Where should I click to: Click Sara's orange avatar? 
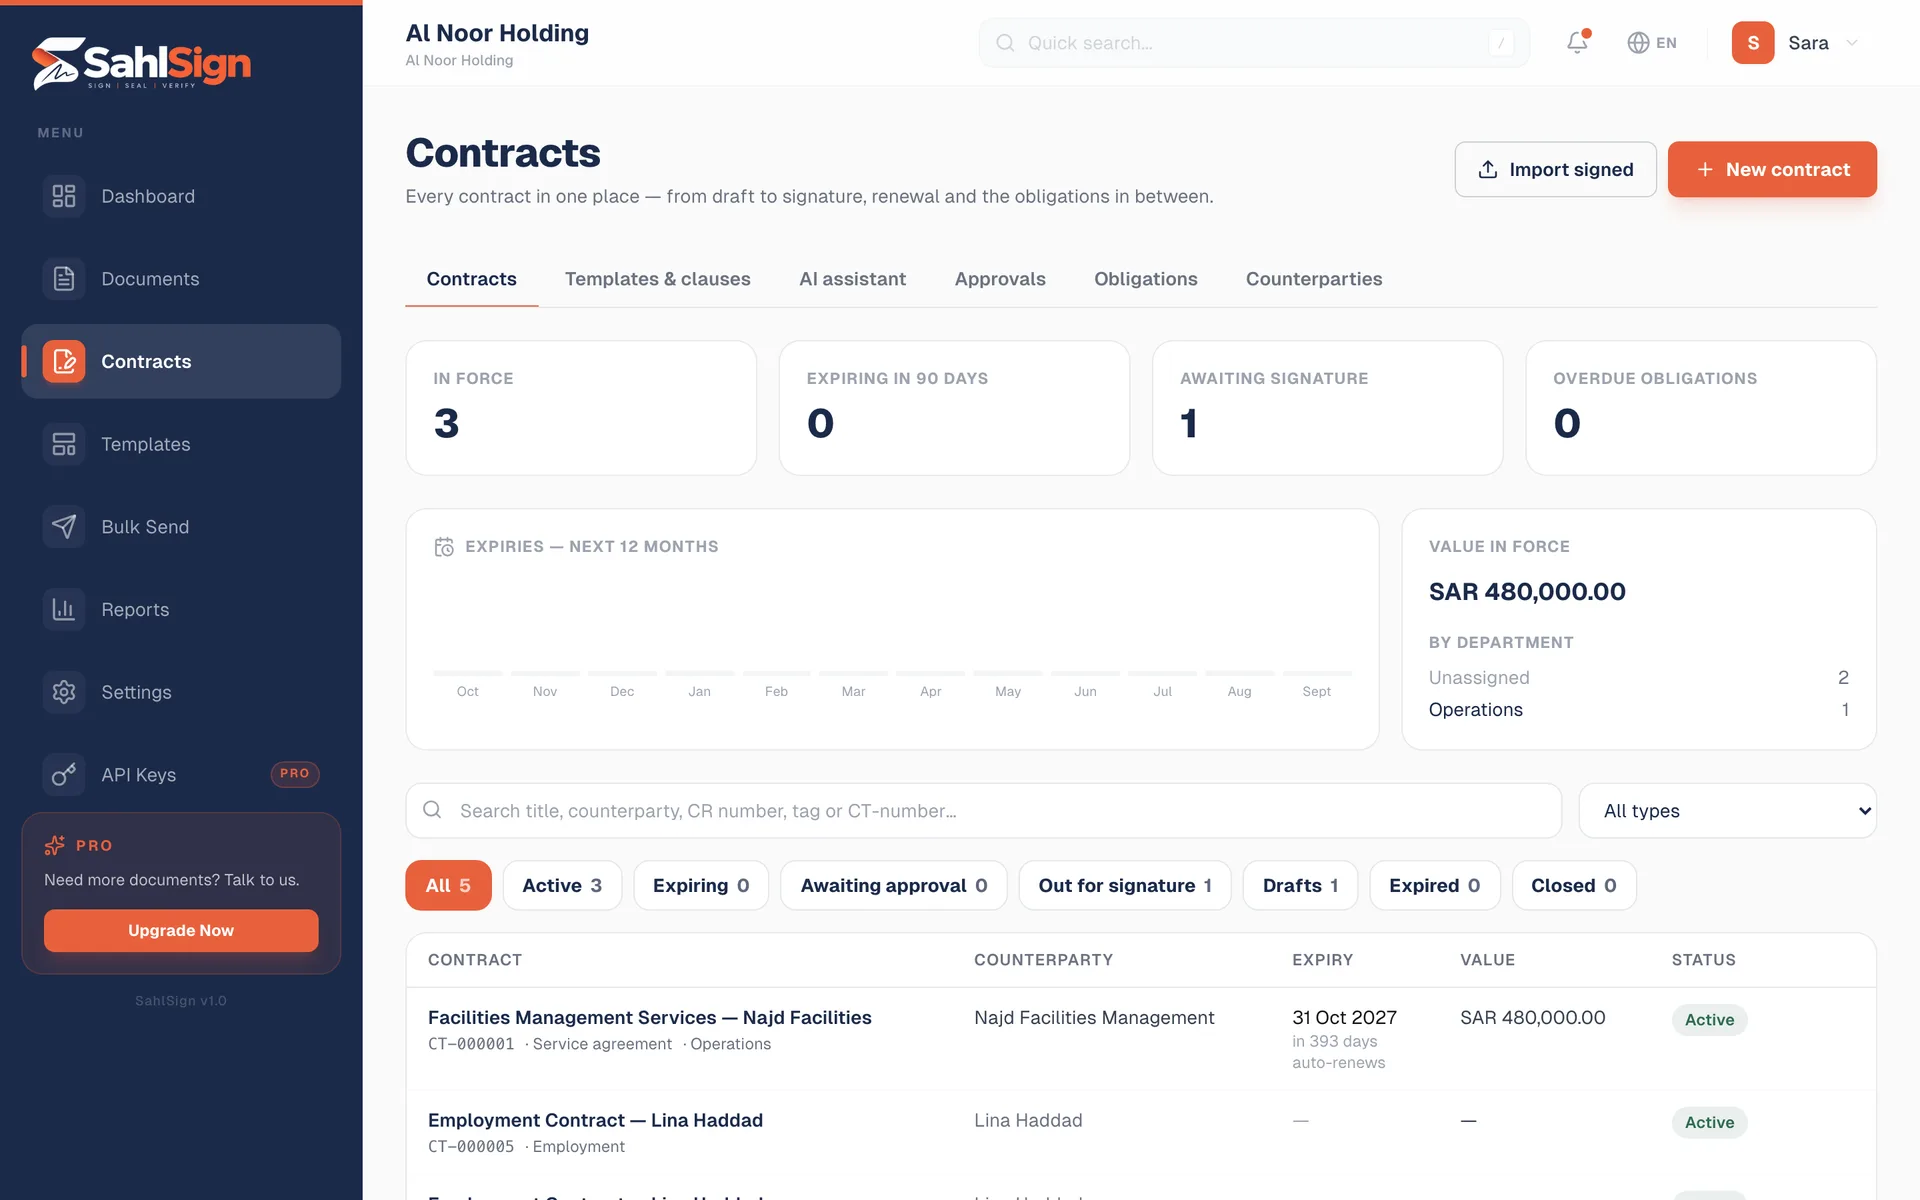coord(1753,43)
